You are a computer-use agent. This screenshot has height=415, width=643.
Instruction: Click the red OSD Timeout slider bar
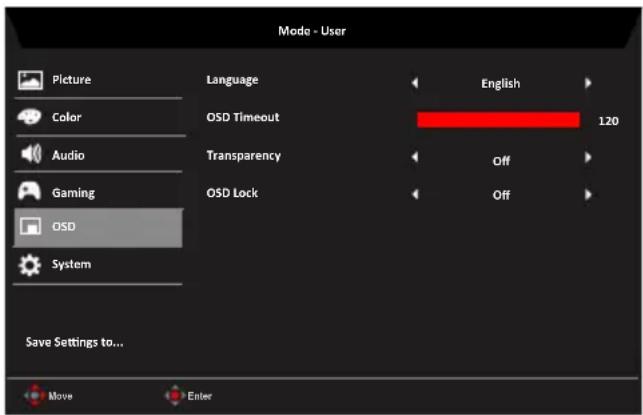[498, 120]
